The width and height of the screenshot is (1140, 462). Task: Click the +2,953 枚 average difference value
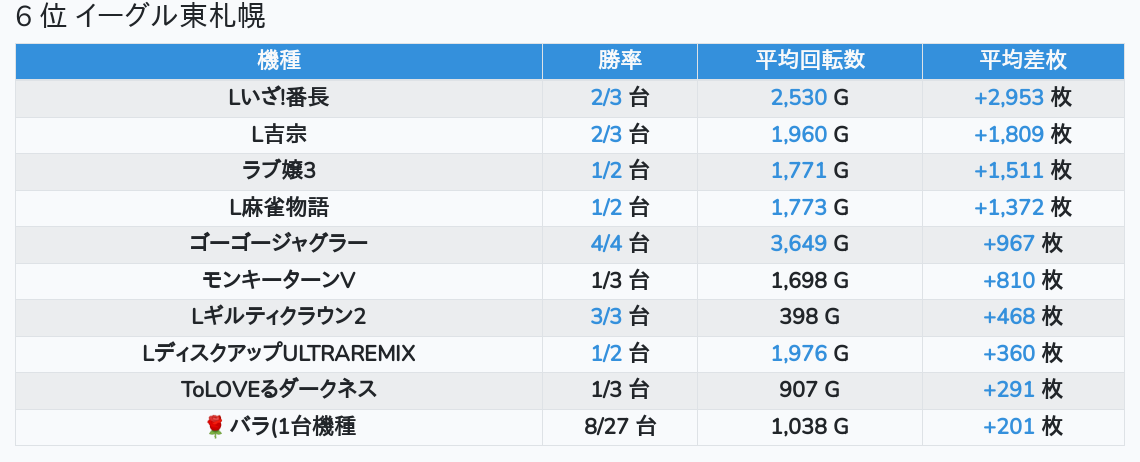[x=1023, y=97]
